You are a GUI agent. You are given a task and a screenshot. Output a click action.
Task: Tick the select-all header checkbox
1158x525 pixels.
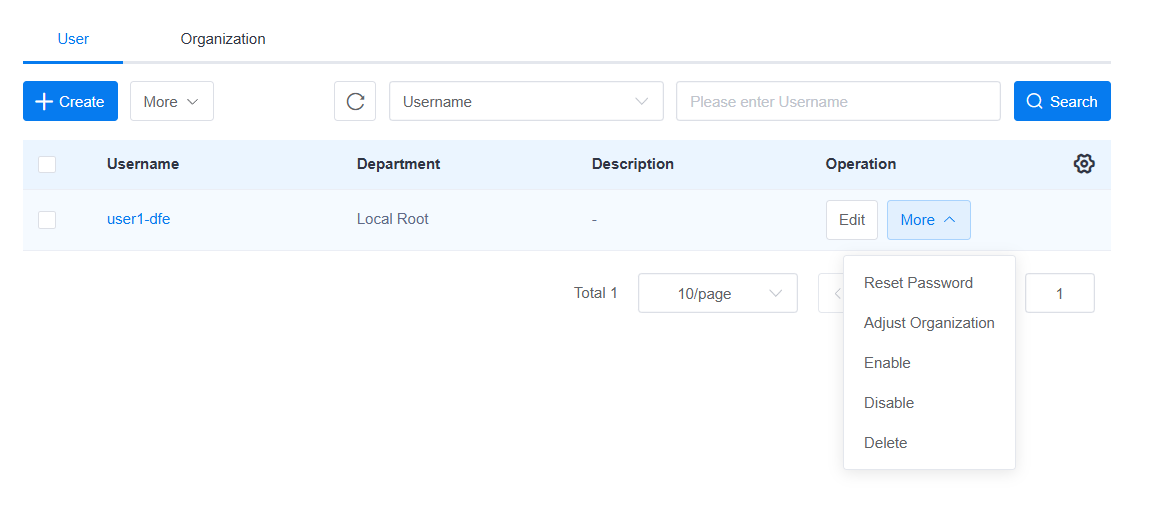(x=47, y=164)
